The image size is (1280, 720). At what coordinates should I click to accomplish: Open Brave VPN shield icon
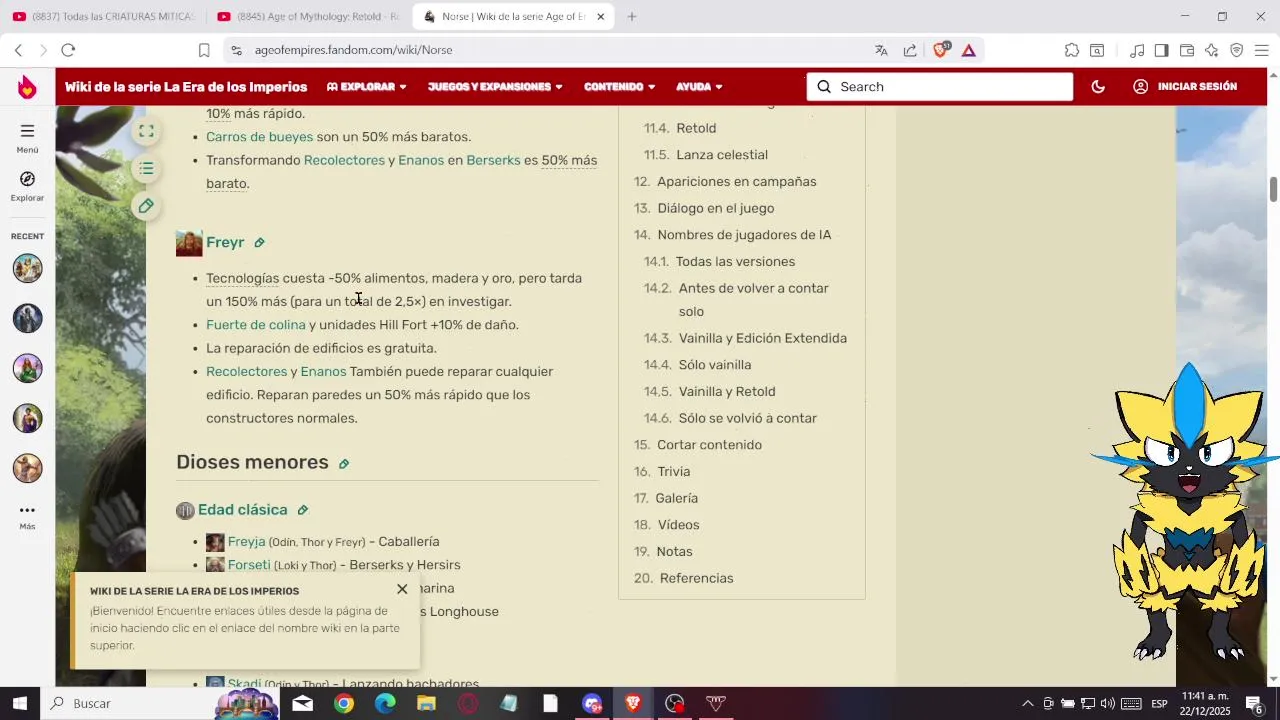(x=1236, y=50)
